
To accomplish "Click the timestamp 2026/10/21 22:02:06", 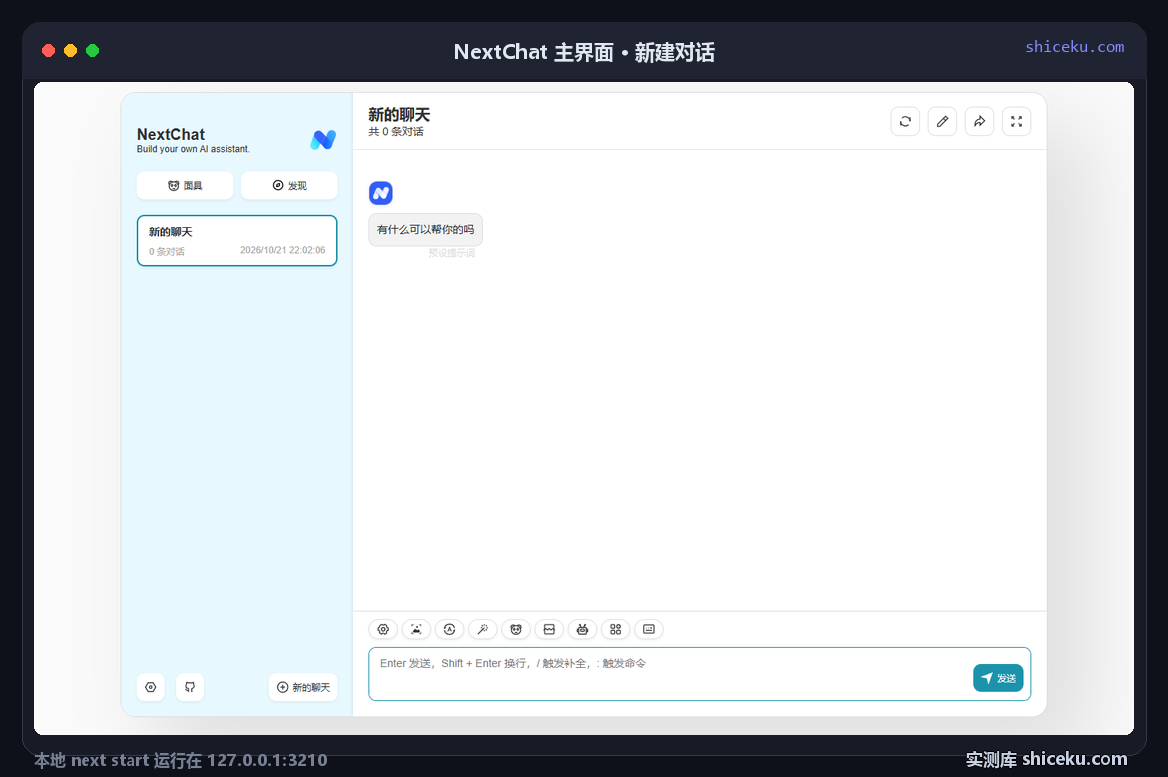I will (282, 250).
